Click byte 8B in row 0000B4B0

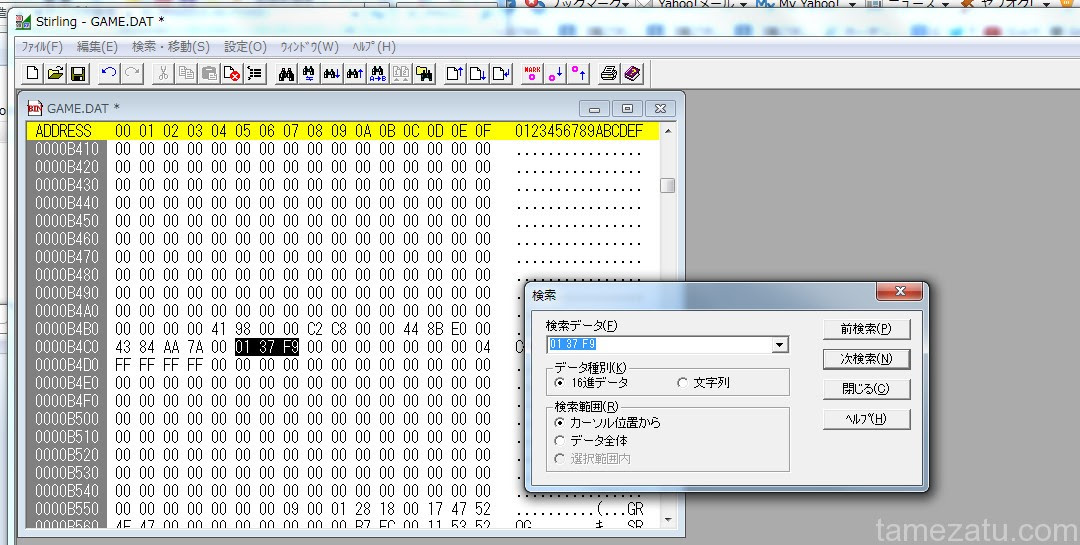click(435, 329)
